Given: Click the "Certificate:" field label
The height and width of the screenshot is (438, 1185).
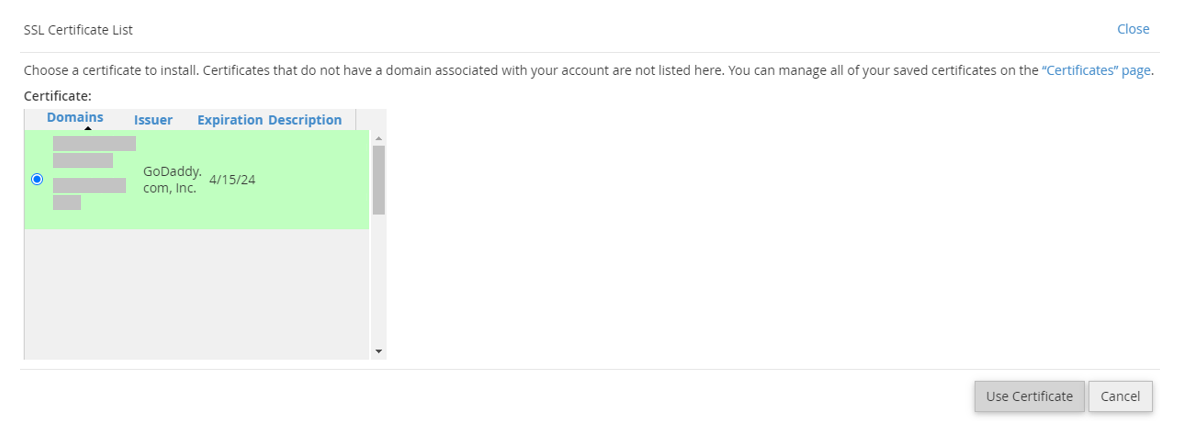Looking at the screenshot, I should coord(57,96).
